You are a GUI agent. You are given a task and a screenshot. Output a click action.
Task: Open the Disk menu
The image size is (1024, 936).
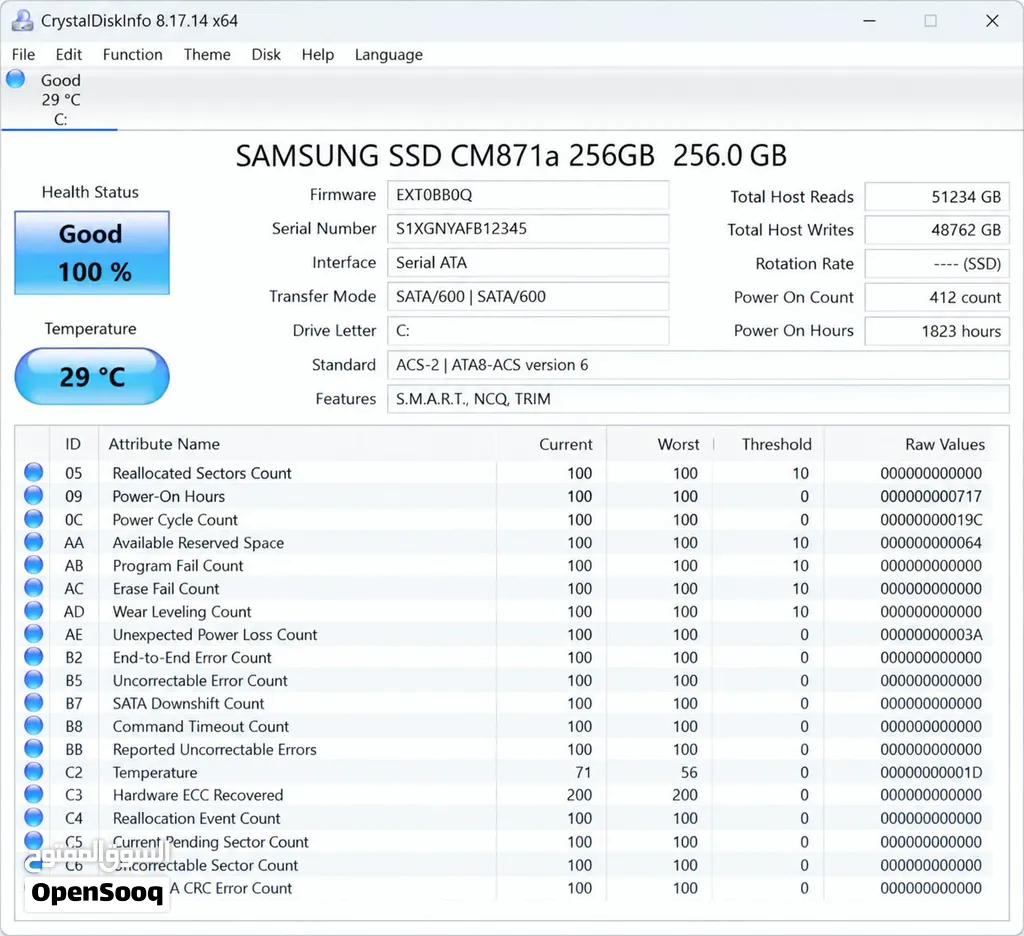click(x=266, y=55)
